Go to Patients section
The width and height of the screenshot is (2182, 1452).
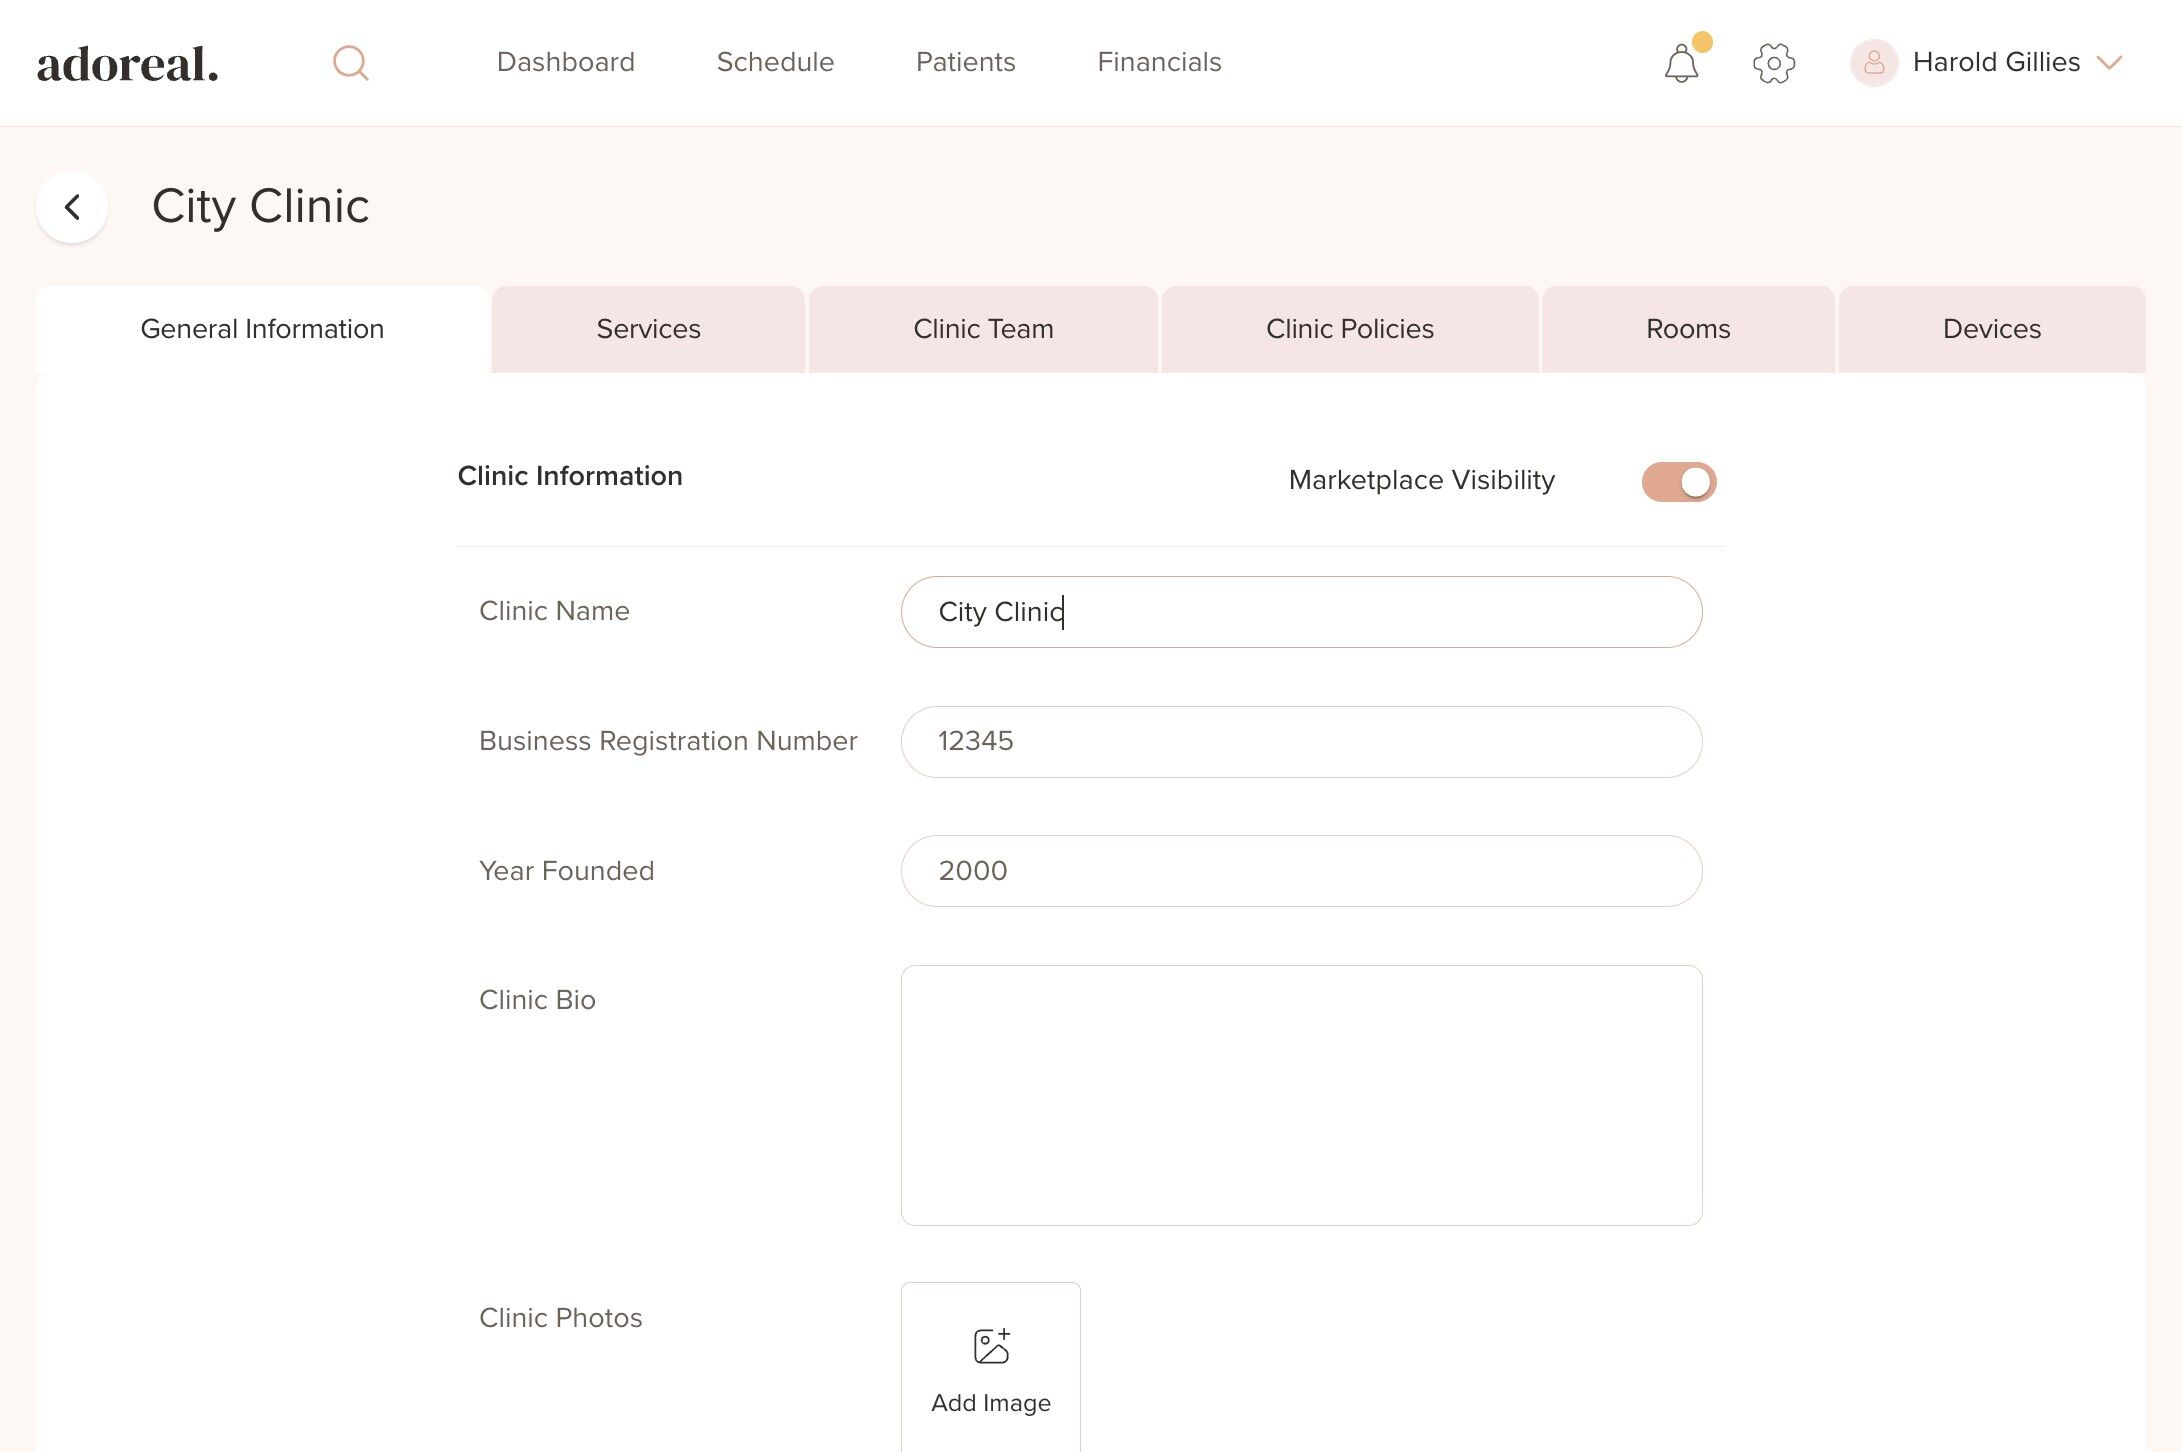[x=965, y=62]
